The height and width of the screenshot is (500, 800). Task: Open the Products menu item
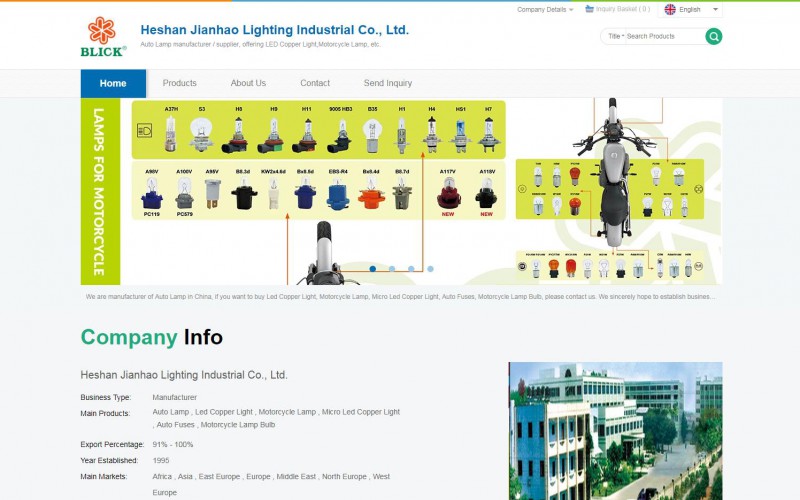click(x=180, y=83)
